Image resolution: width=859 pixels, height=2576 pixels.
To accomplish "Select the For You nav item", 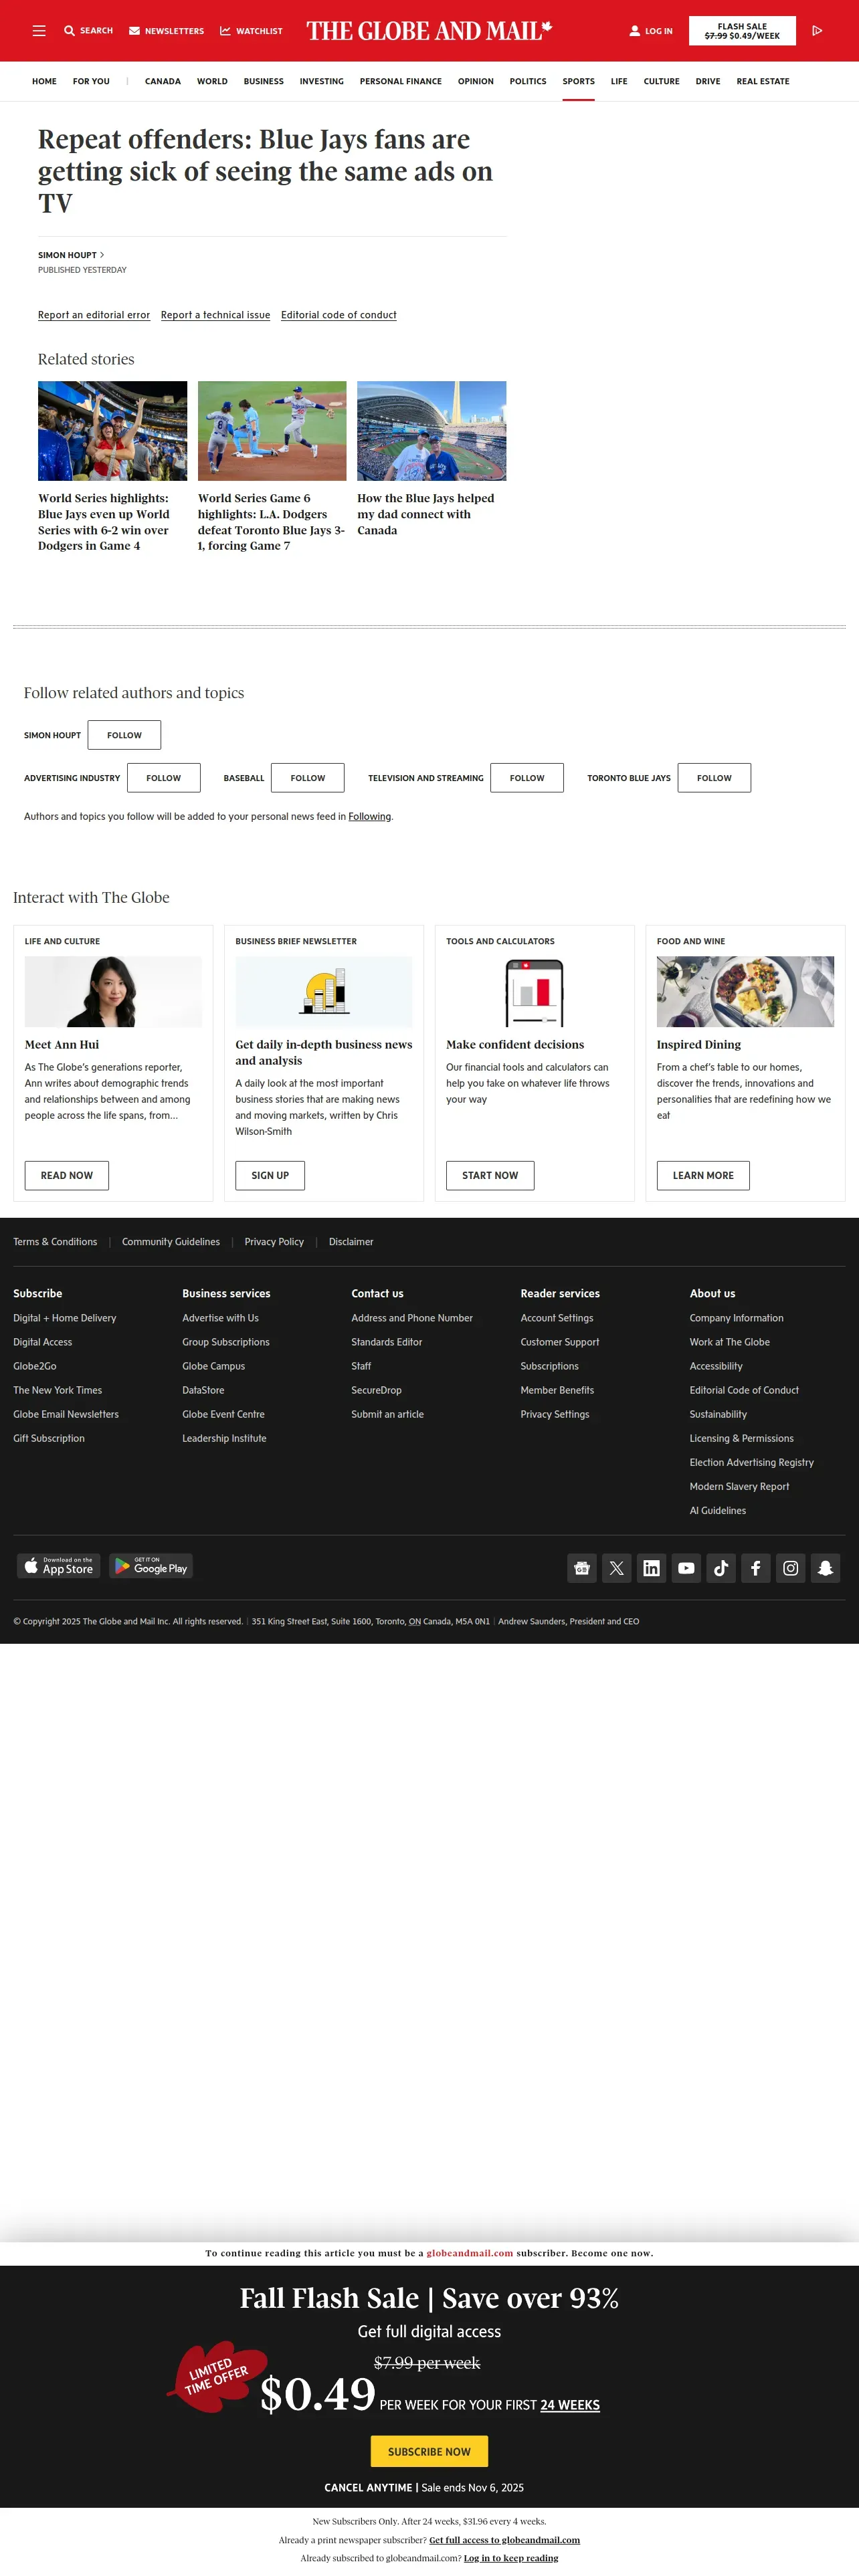I will tap(91, 81).
